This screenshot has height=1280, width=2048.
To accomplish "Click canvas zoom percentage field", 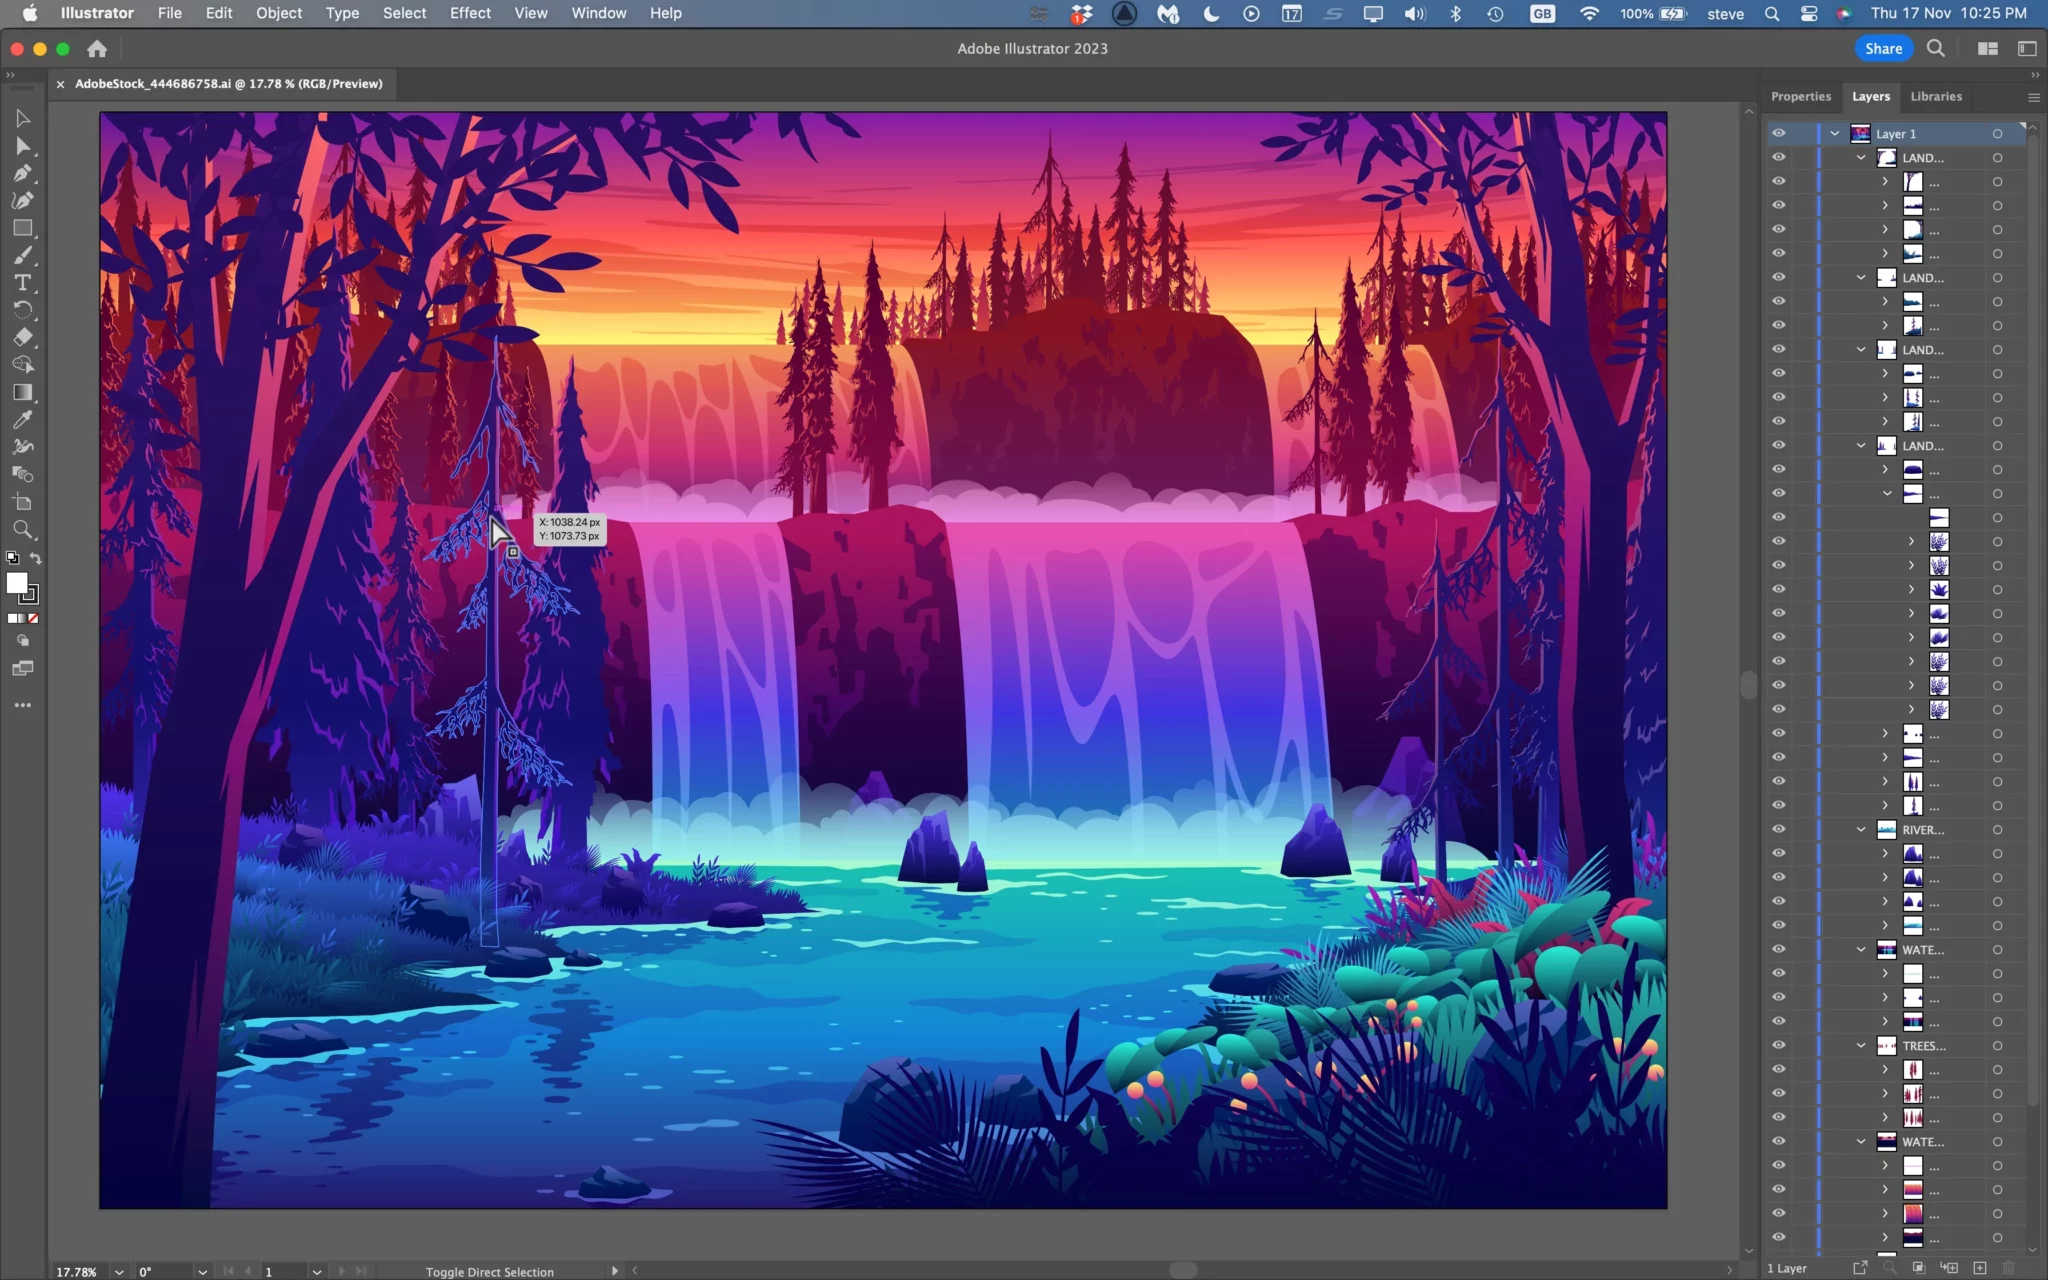I will tap(75, 1270).
